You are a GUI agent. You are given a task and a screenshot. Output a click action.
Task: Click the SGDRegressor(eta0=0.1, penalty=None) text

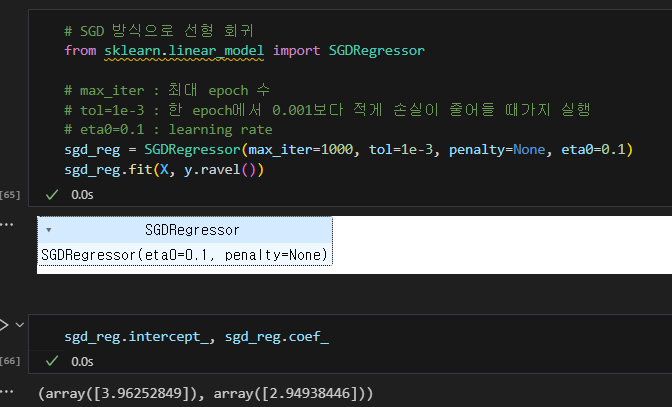(x=184, y=255)
